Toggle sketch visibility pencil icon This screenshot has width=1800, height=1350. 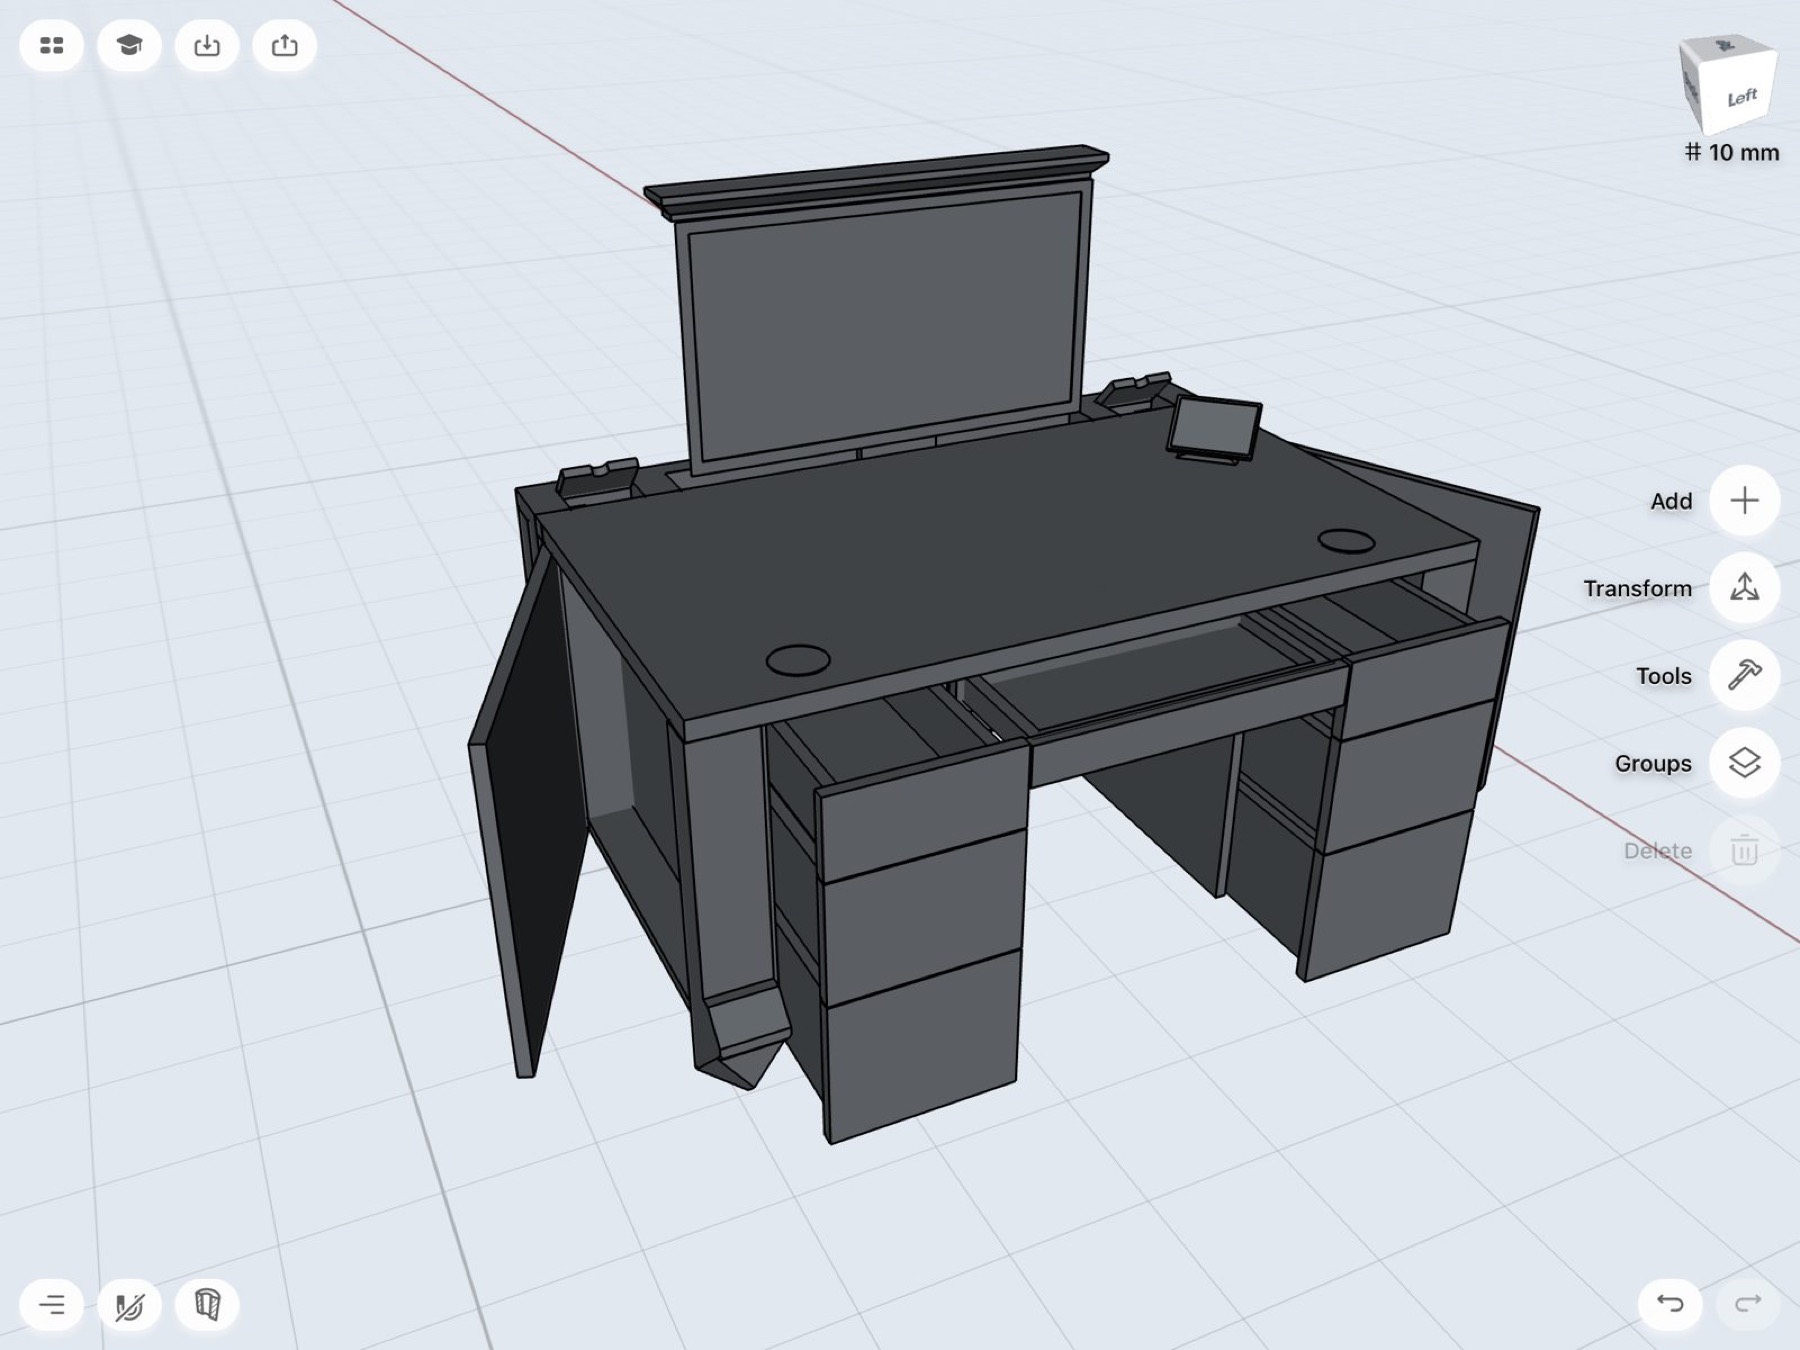(129, 1305)
